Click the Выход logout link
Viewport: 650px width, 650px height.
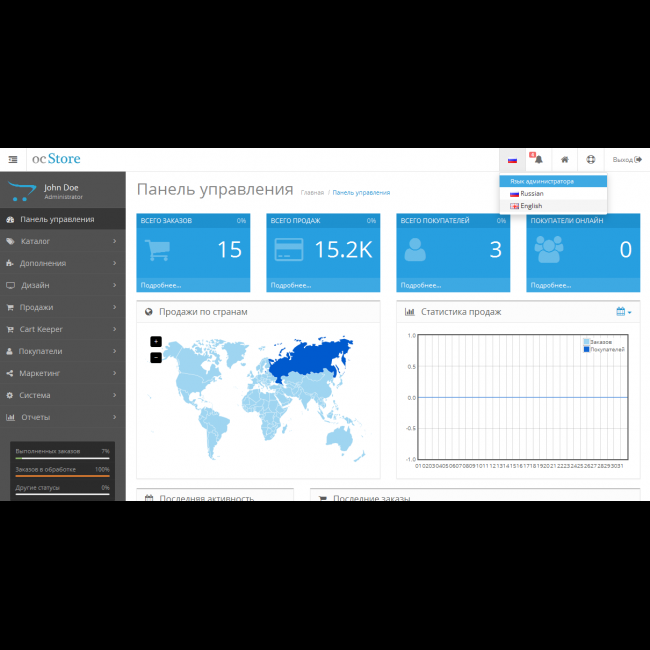coord(627,159)
